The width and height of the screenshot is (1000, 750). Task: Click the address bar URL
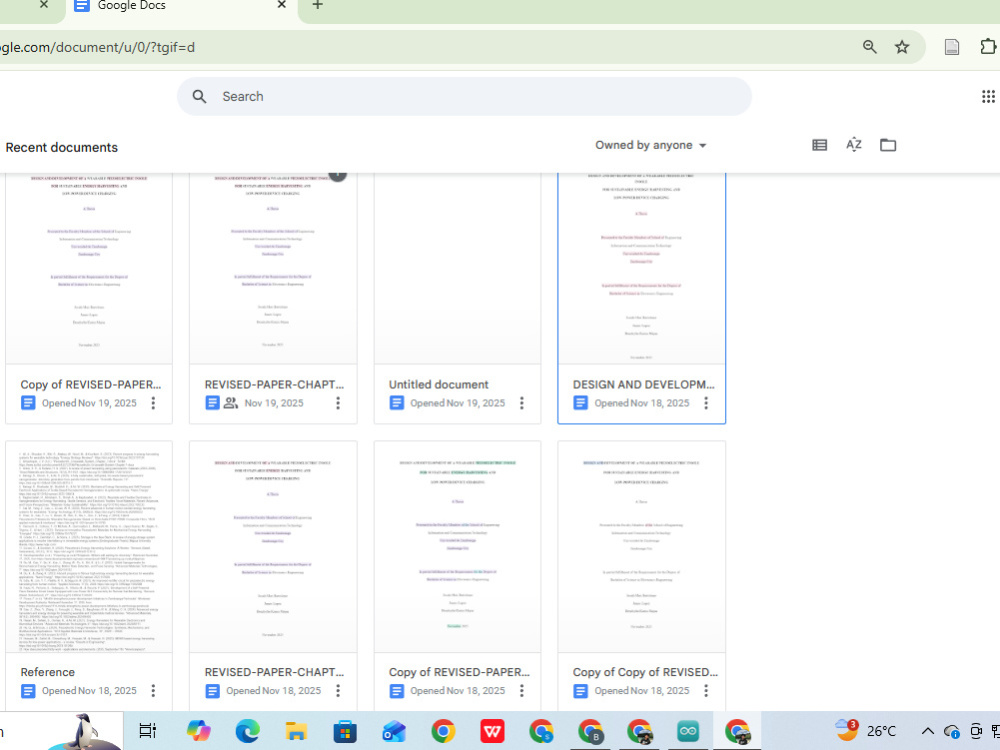pyautogui.click(x=98, y=47)
